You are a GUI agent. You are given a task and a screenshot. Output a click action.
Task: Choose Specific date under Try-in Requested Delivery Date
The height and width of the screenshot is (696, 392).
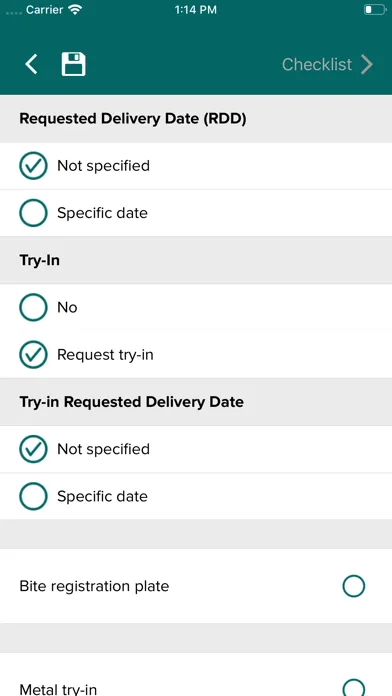(x=196, y=496)
